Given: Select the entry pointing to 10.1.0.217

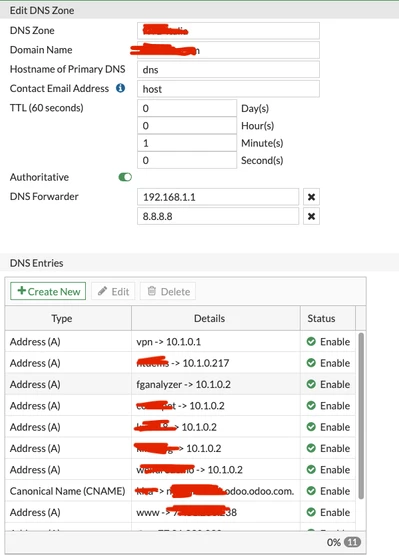Looking at the screenshot, I should 180,363.
